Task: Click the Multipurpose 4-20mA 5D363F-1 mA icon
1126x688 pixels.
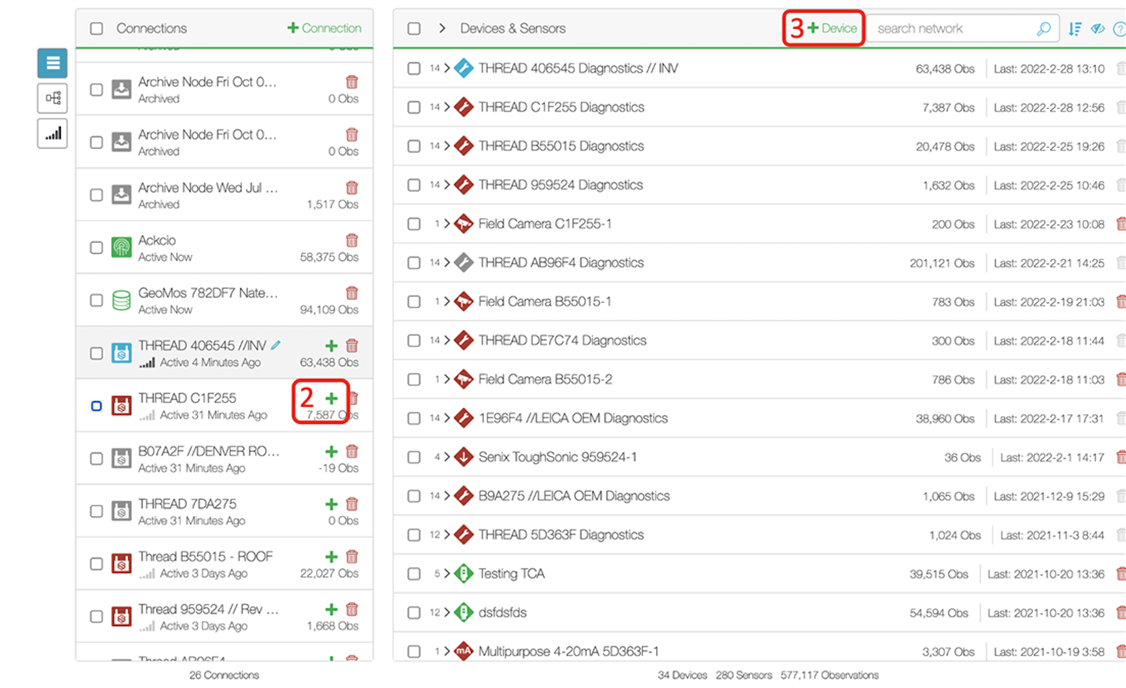Action: (x=464, y=651)
